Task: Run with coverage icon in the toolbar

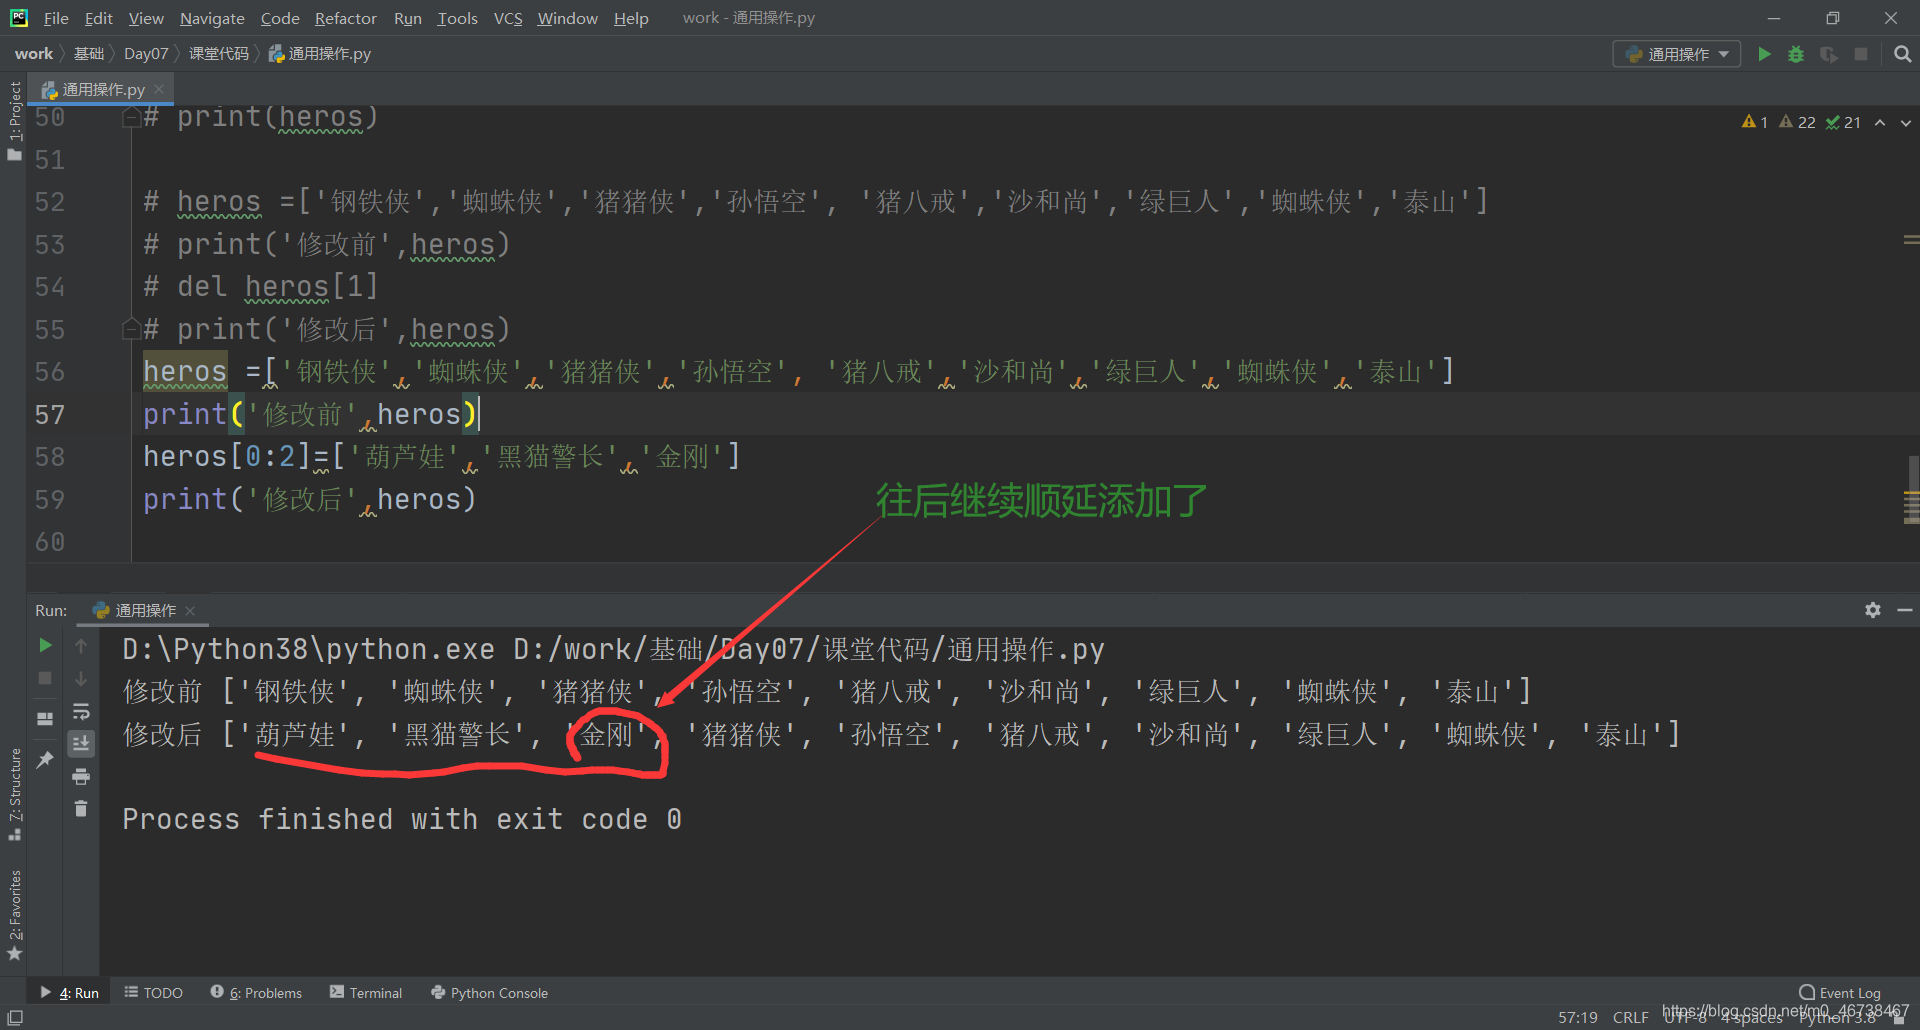Action: [1829, 54]
